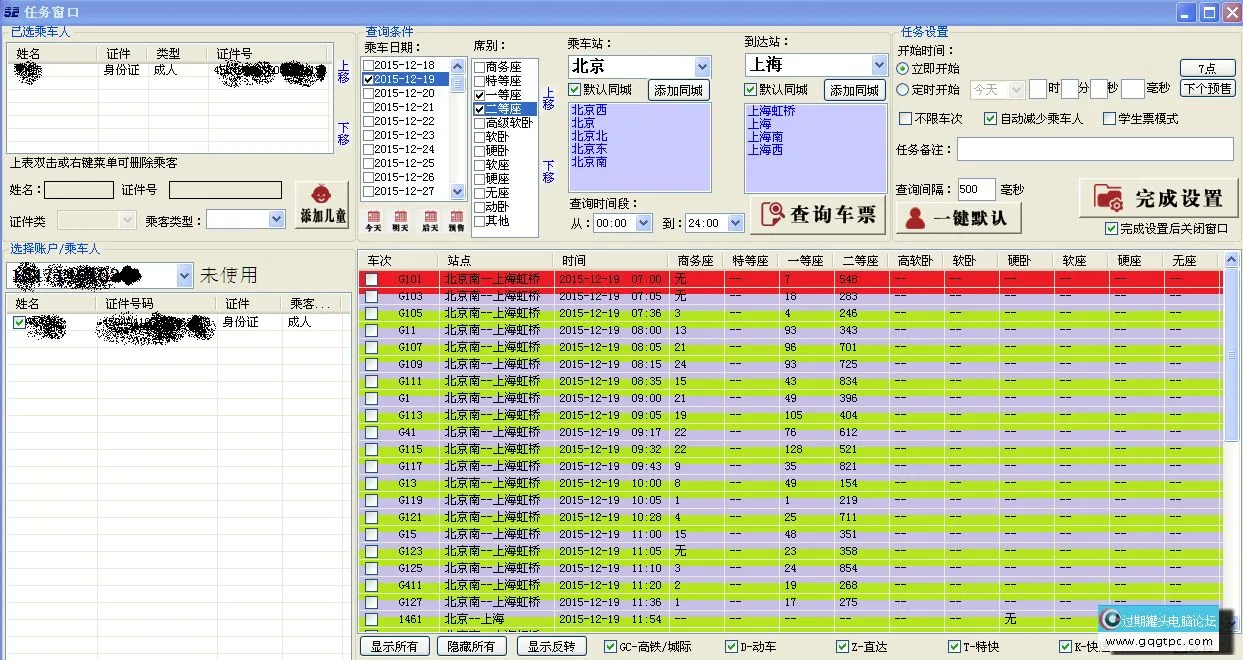Enable the 商务座 seat class checkbox
This screenshot has width=1243, height=660.
pyautogui.click(x=480, y=67)
